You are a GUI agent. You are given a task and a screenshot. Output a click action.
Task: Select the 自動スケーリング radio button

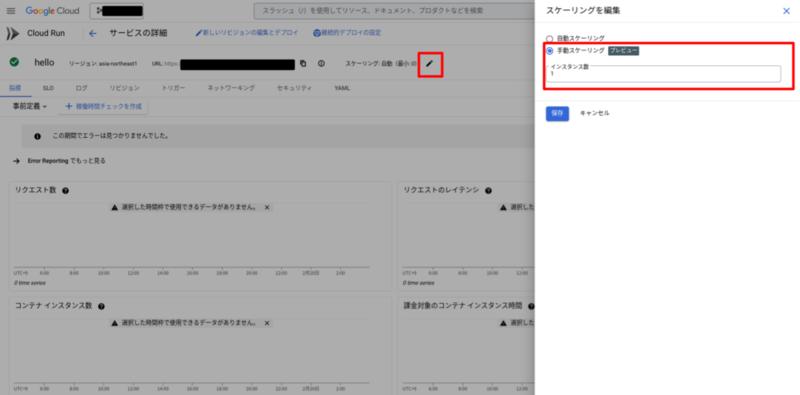tap(549, 38)
